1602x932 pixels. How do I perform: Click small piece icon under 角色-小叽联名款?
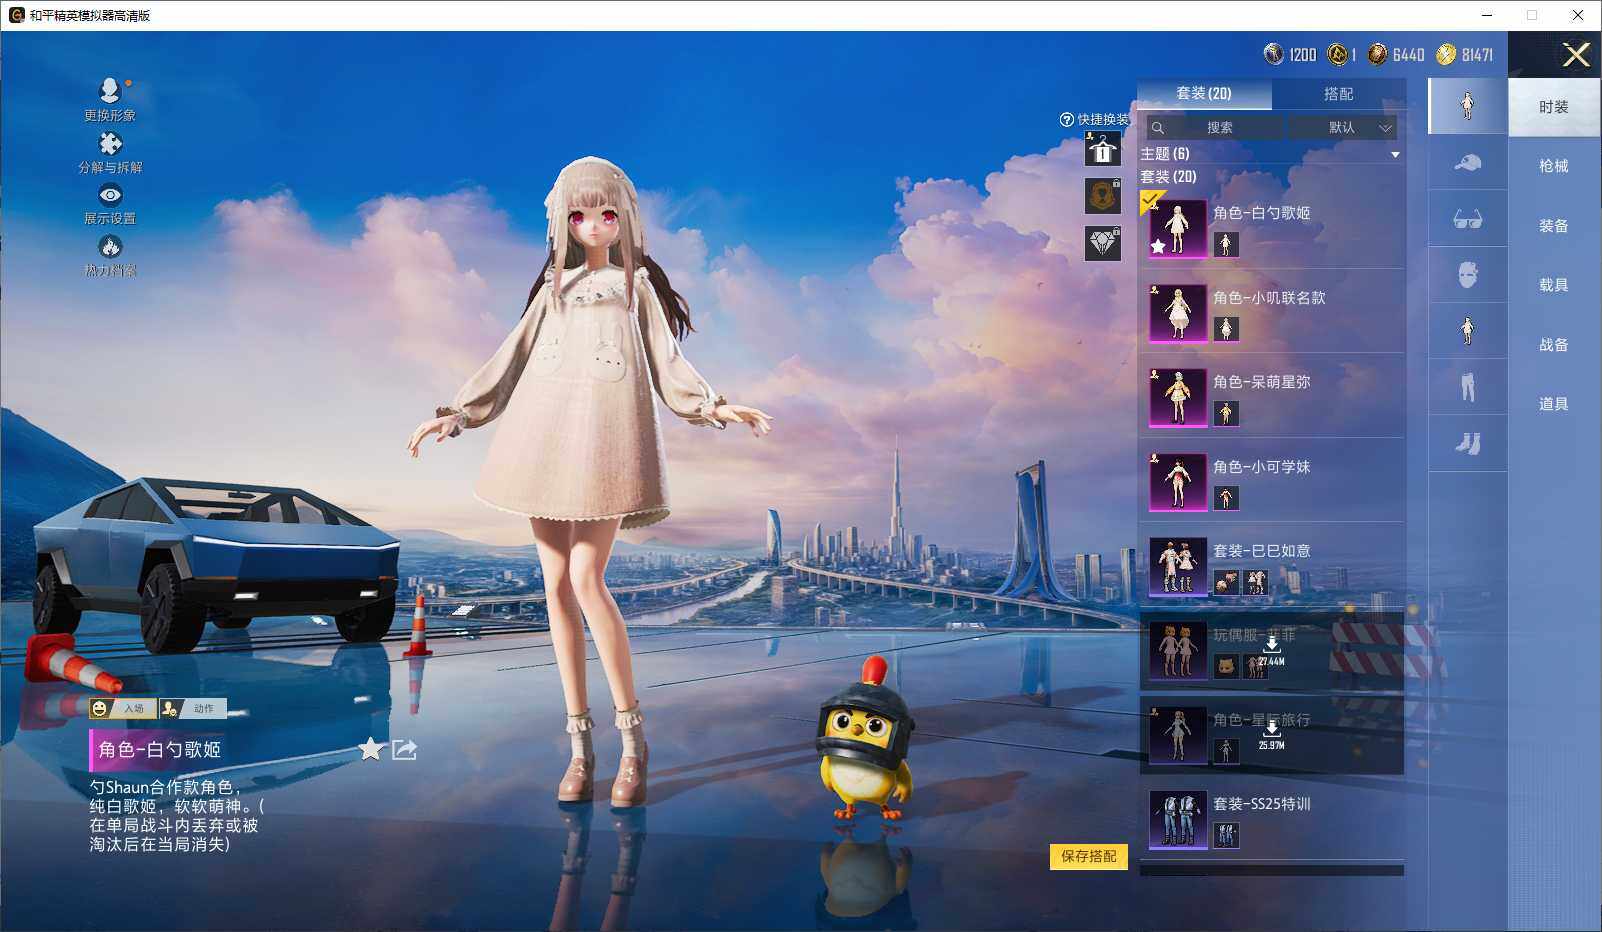tap(1226, 328)
